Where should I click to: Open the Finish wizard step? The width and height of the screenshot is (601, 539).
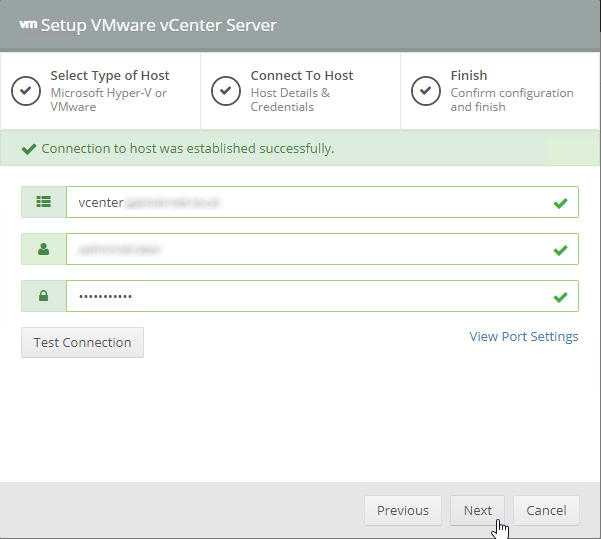[x=501, y=91]
